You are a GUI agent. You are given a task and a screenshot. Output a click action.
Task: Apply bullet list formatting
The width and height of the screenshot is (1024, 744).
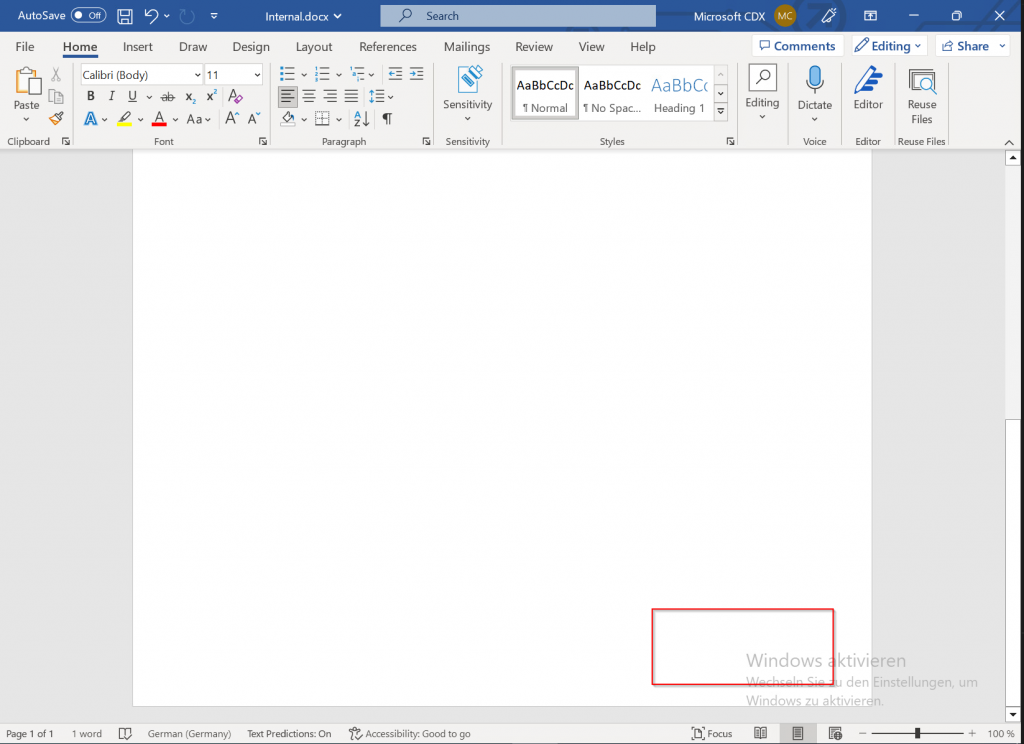pyautogui.click(x=287, y=74)
